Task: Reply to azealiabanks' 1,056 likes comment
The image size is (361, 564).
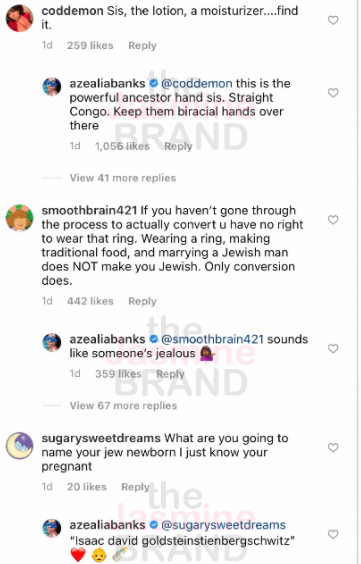Action: (178, 146)
